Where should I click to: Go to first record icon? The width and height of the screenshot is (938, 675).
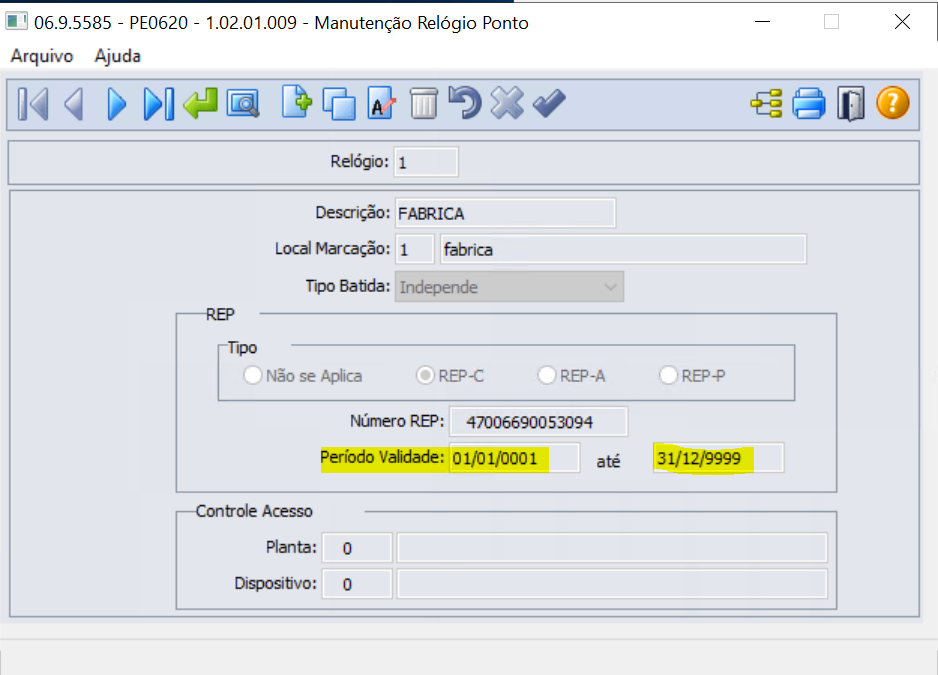click(x=33, y=104)
